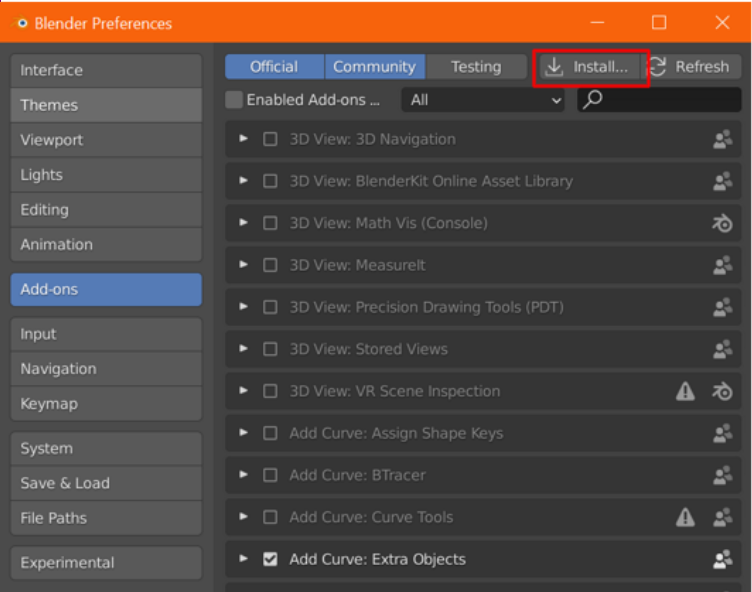
Task: Open the Lights preferences section
Action: [x=106, y=175]
